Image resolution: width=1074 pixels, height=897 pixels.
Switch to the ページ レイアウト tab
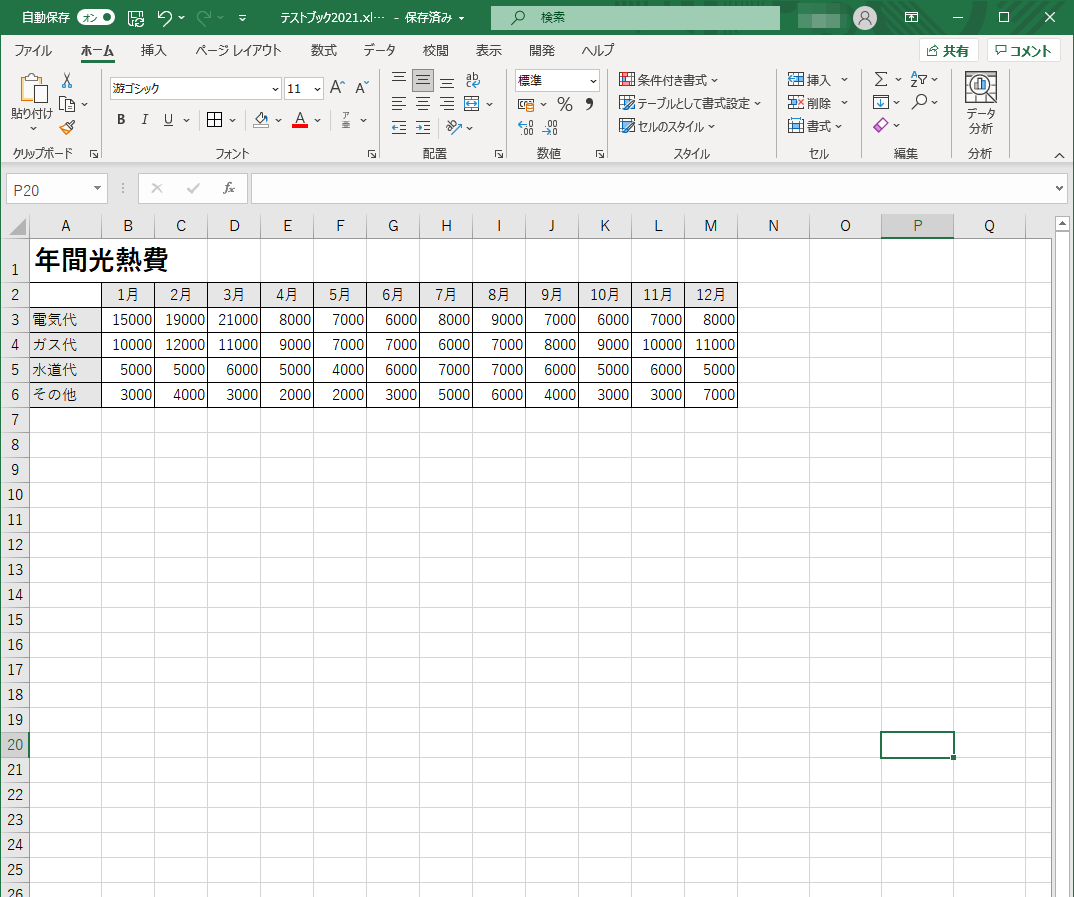coord(238,51)
